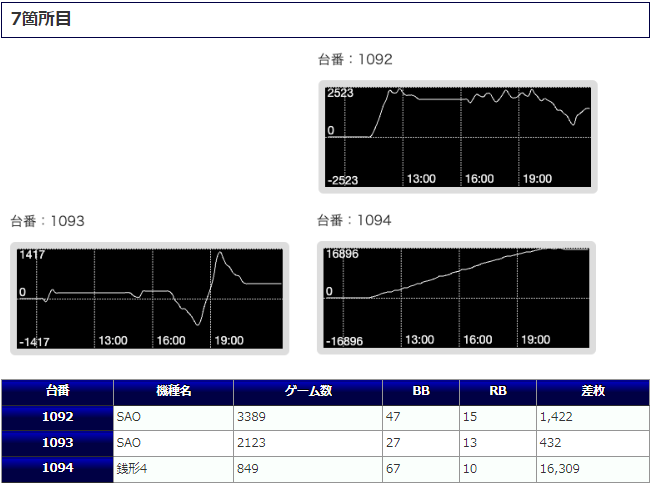Image resolution: width=652 pixels, height=490 pixels.
Task: Click the 1417 max label on graph 1093
Action: click(x=32, y=255)
